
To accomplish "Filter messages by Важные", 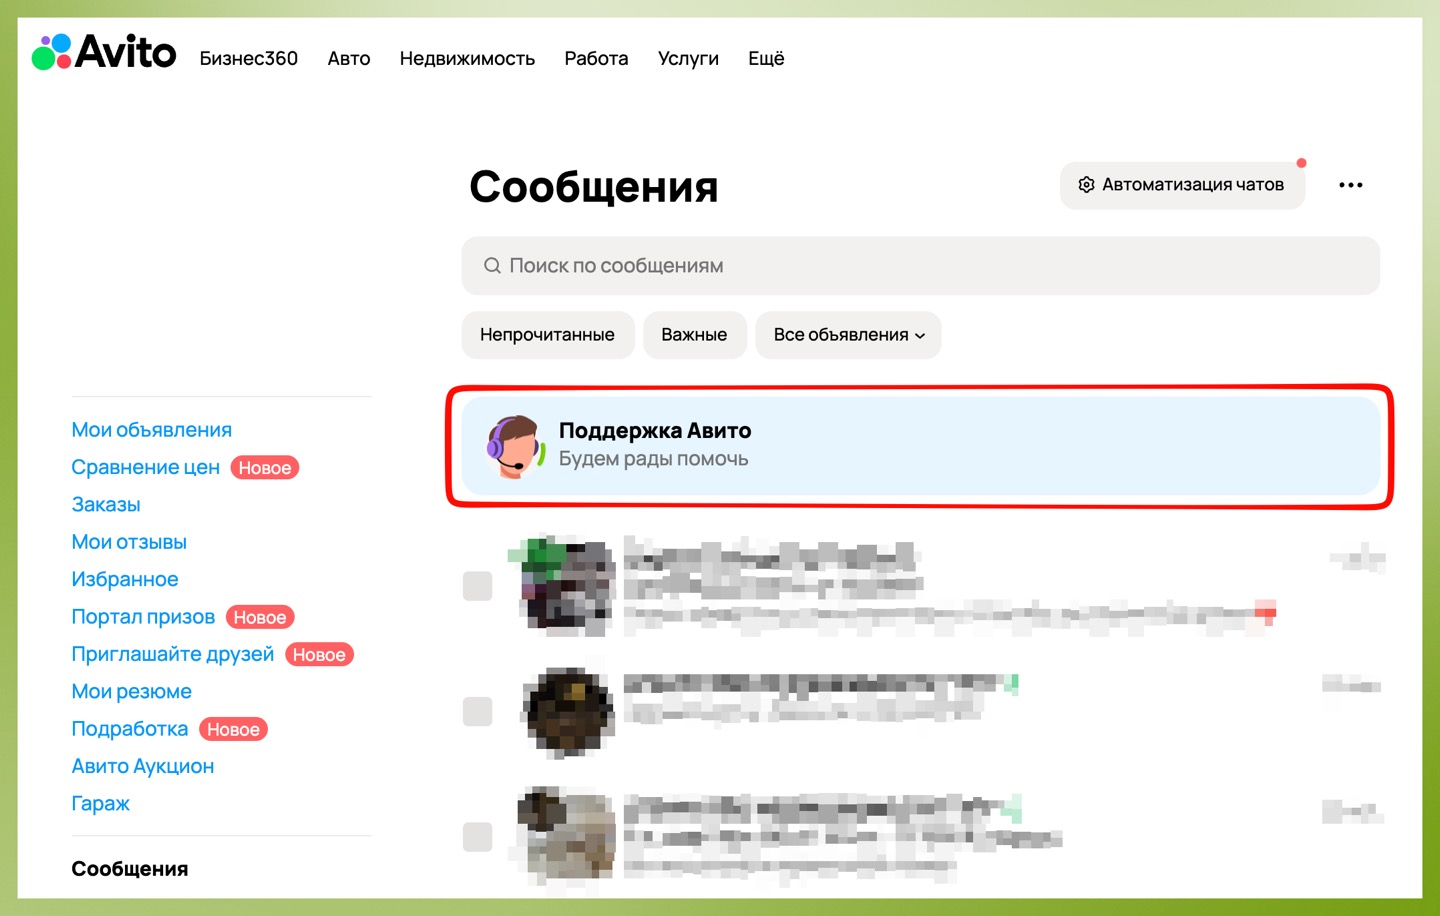I will coord(694,335).
